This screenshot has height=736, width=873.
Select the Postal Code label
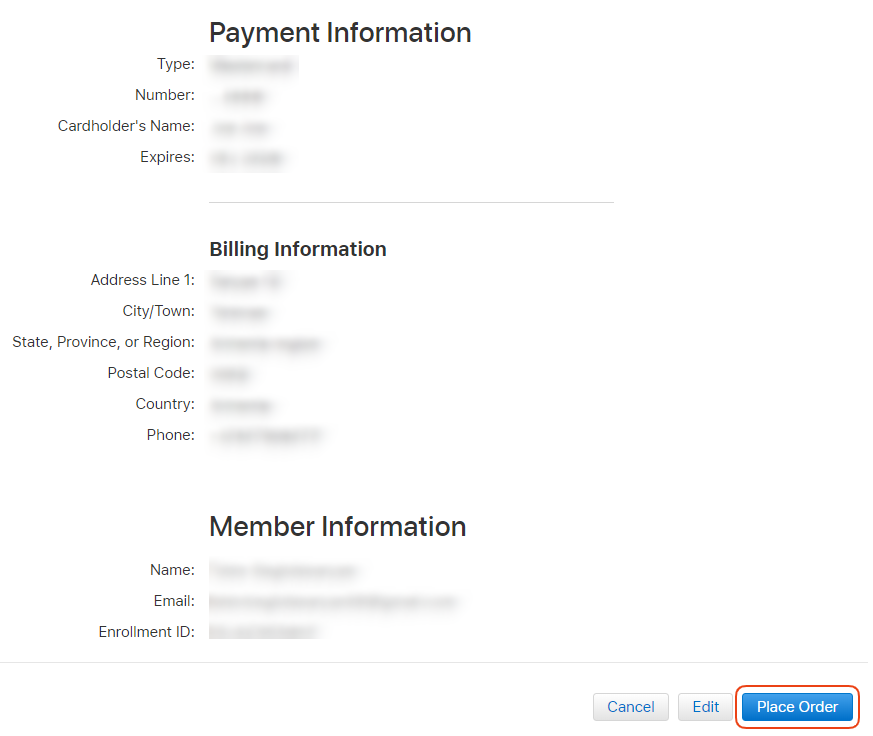(151, 373)
